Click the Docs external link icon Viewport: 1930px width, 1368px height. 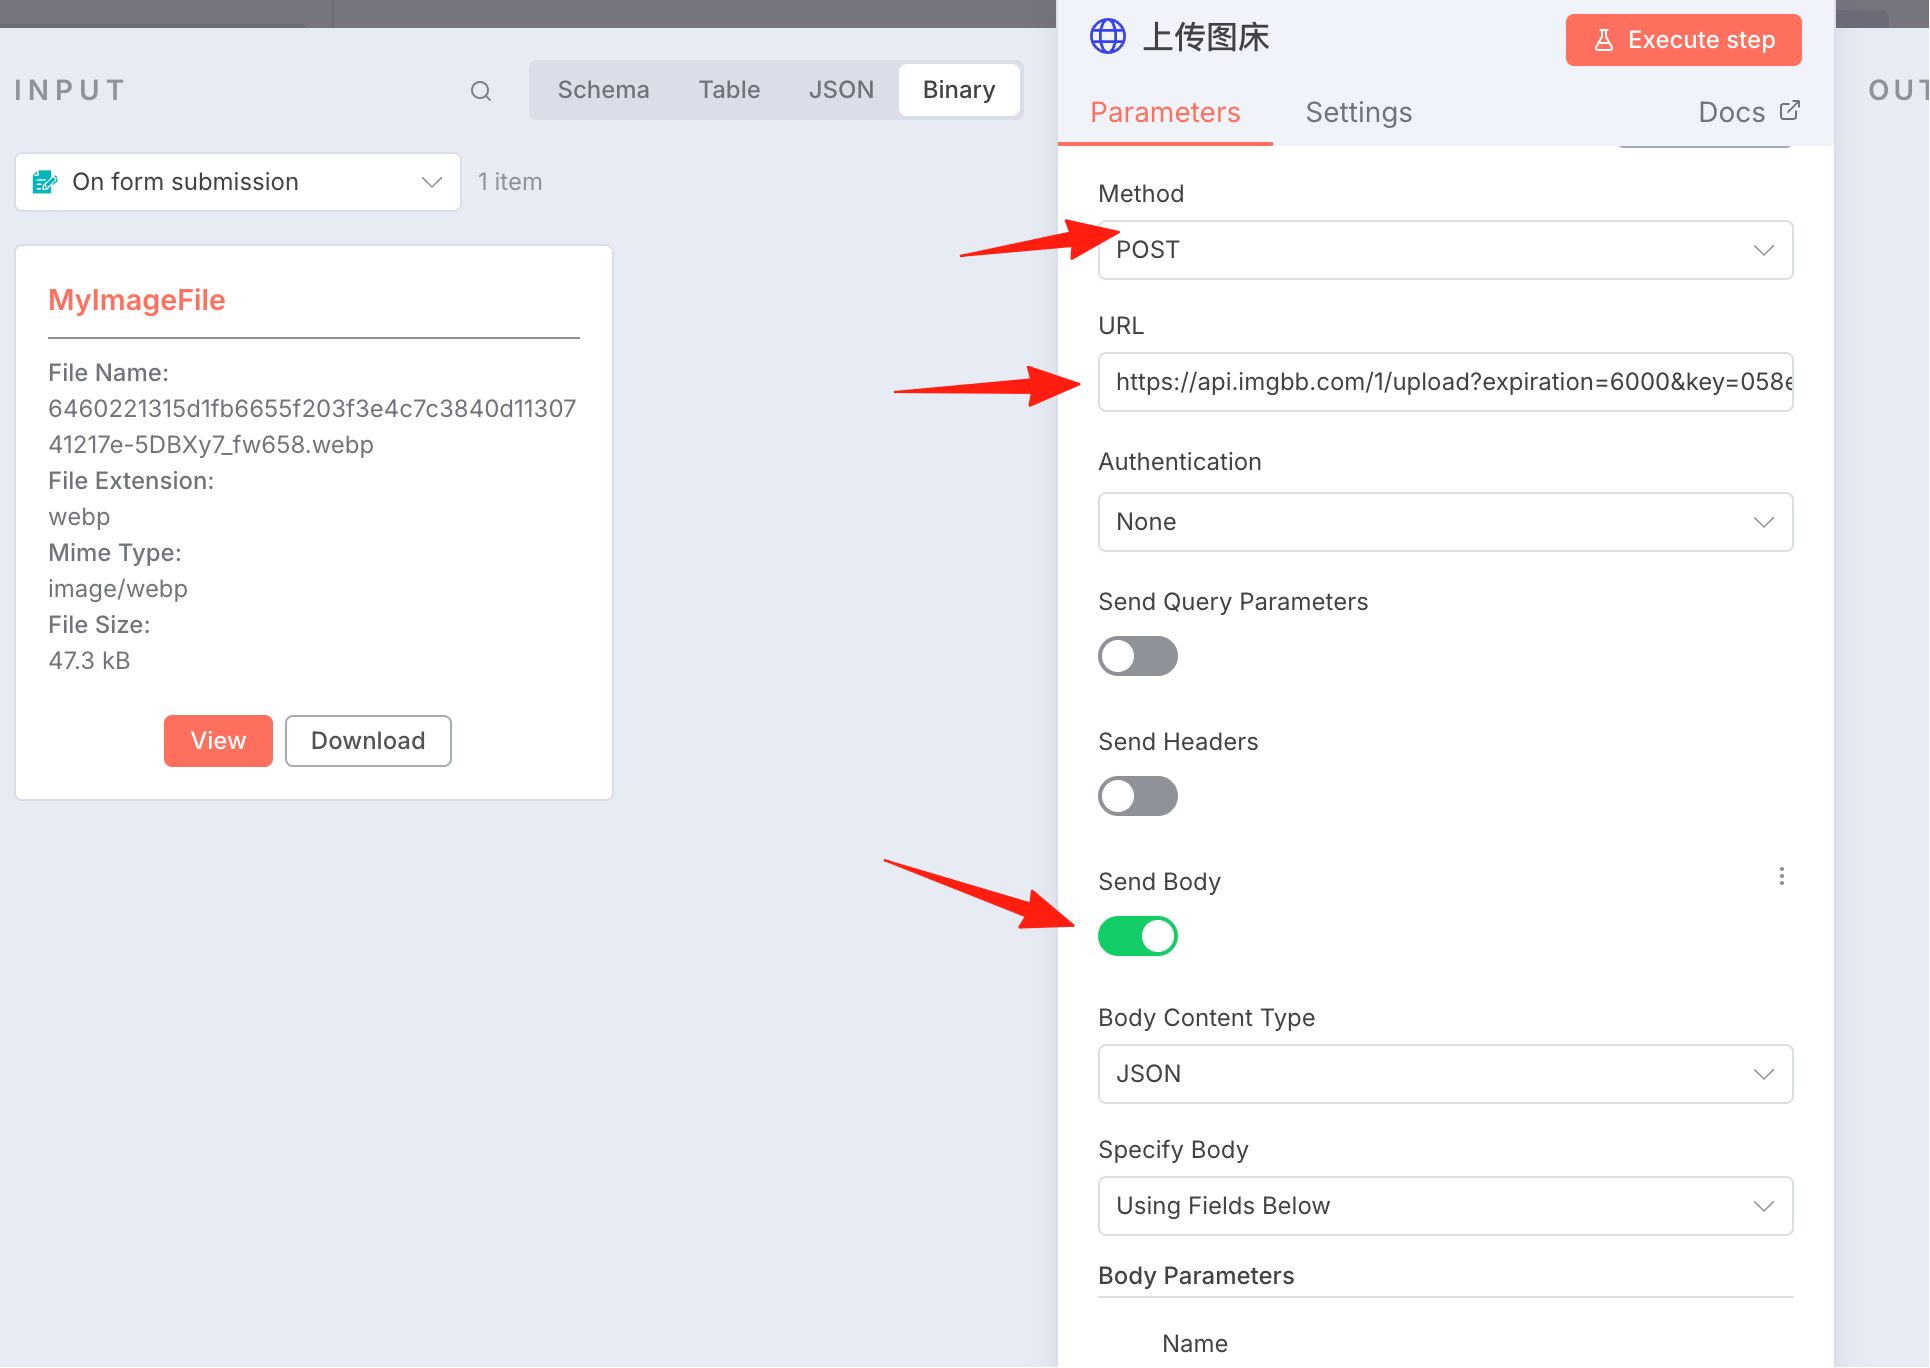point(1790,111)
